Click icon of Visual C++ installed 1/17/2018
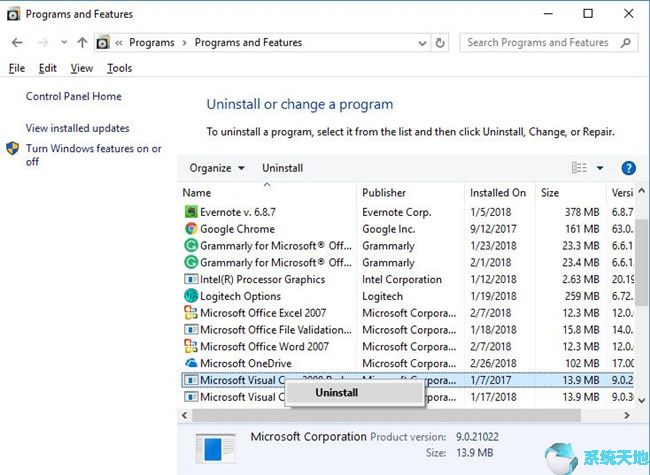Screen dimensions: 650x475 [x=191, y=397]
